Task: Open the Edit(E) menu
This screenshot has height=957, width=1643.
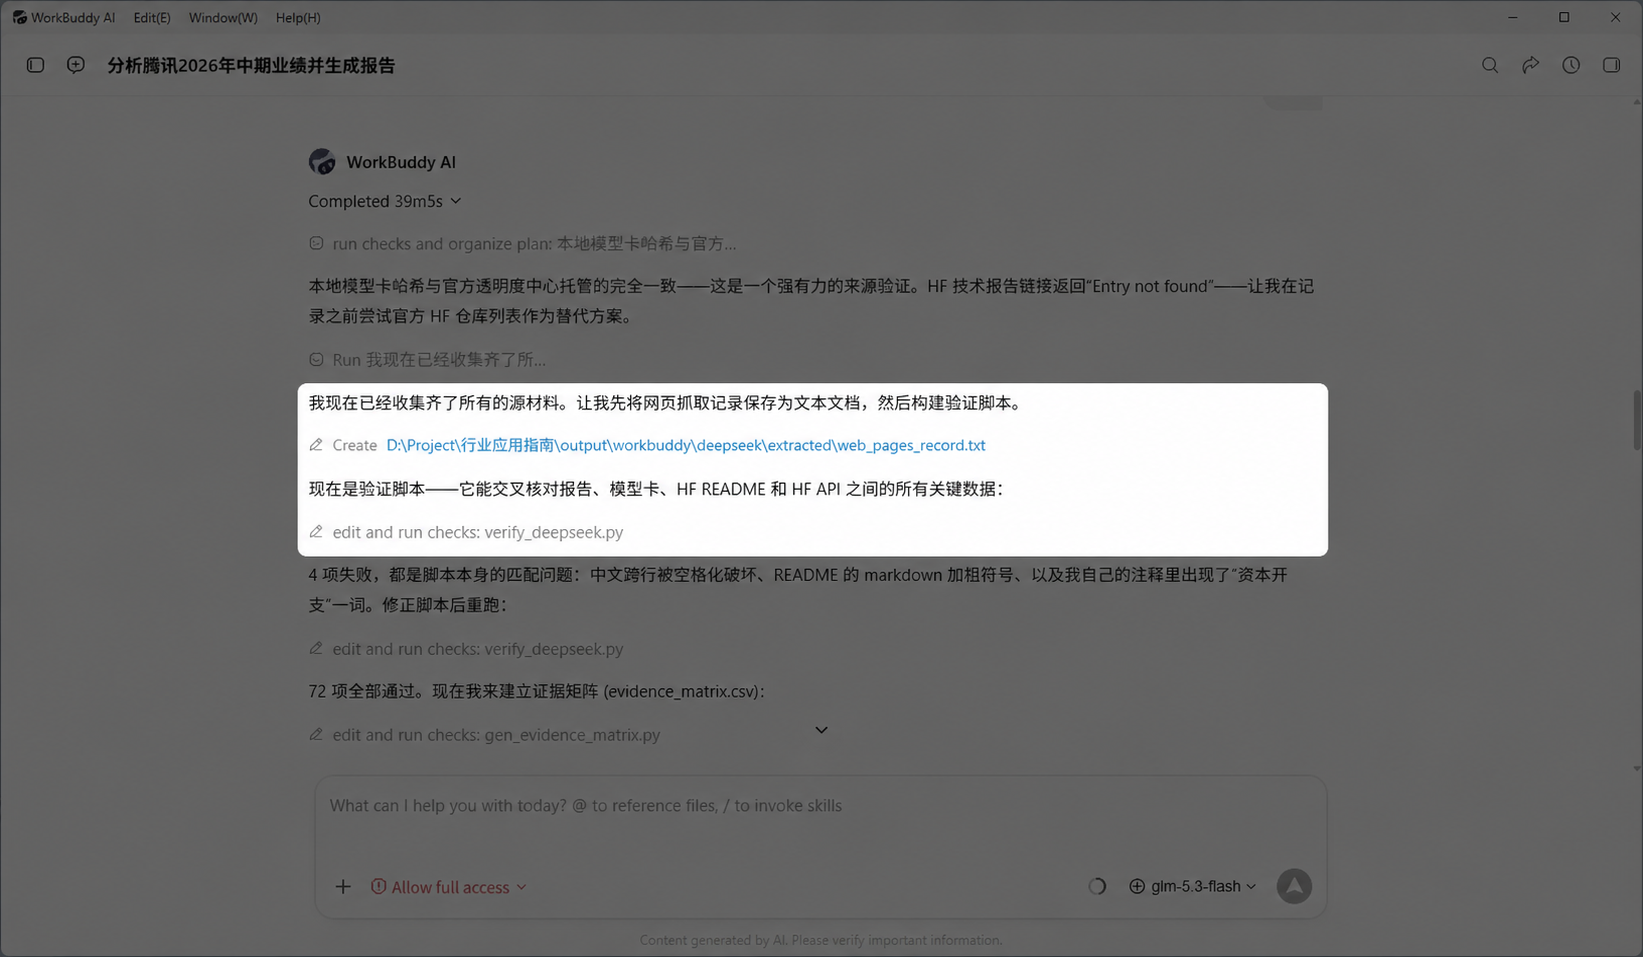Action: click(x=152, y=18)
